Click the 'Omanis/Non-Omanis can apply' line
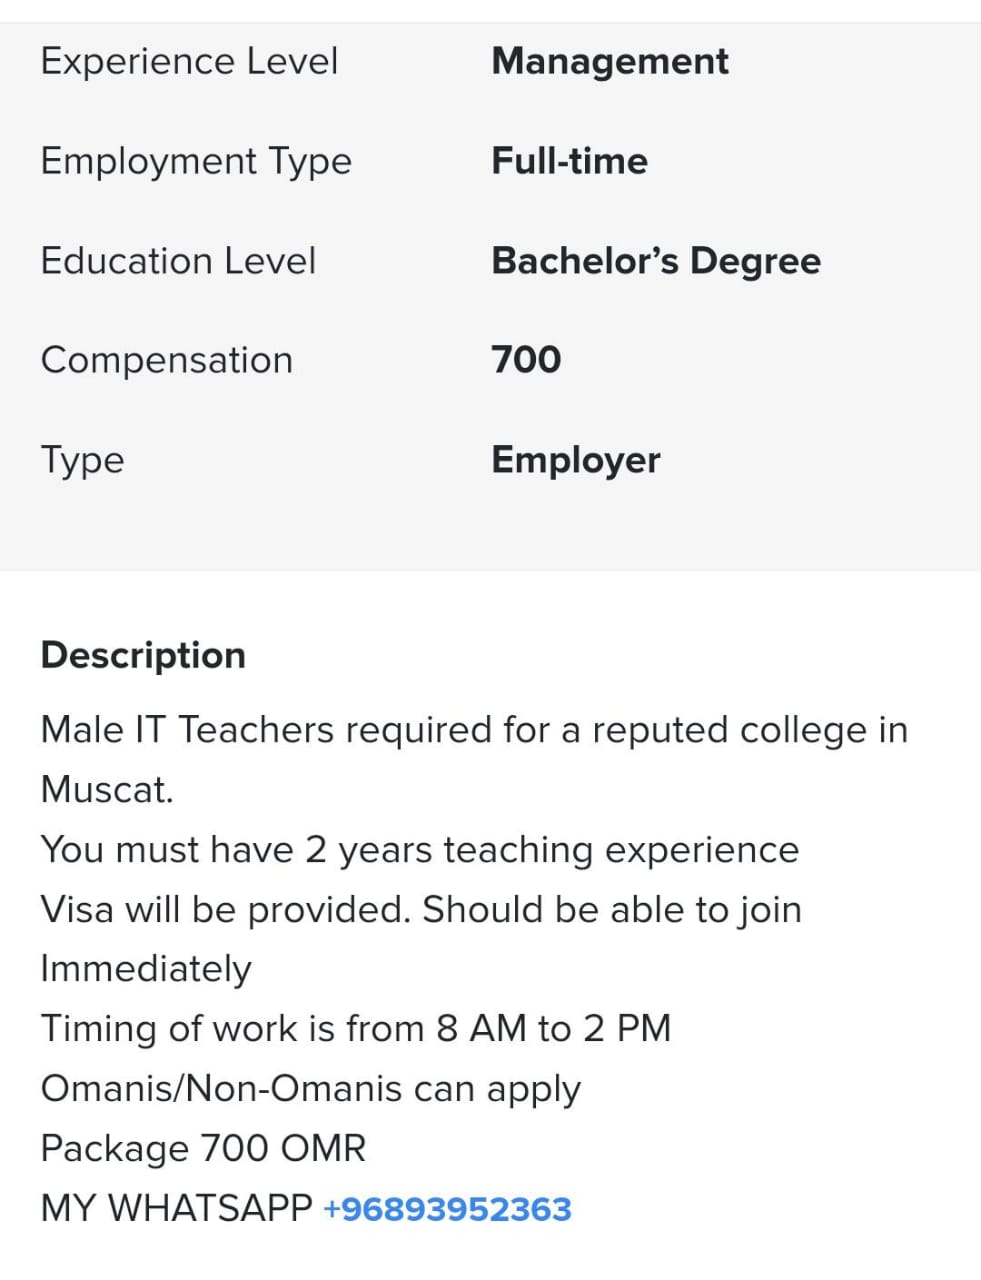 311,1089
